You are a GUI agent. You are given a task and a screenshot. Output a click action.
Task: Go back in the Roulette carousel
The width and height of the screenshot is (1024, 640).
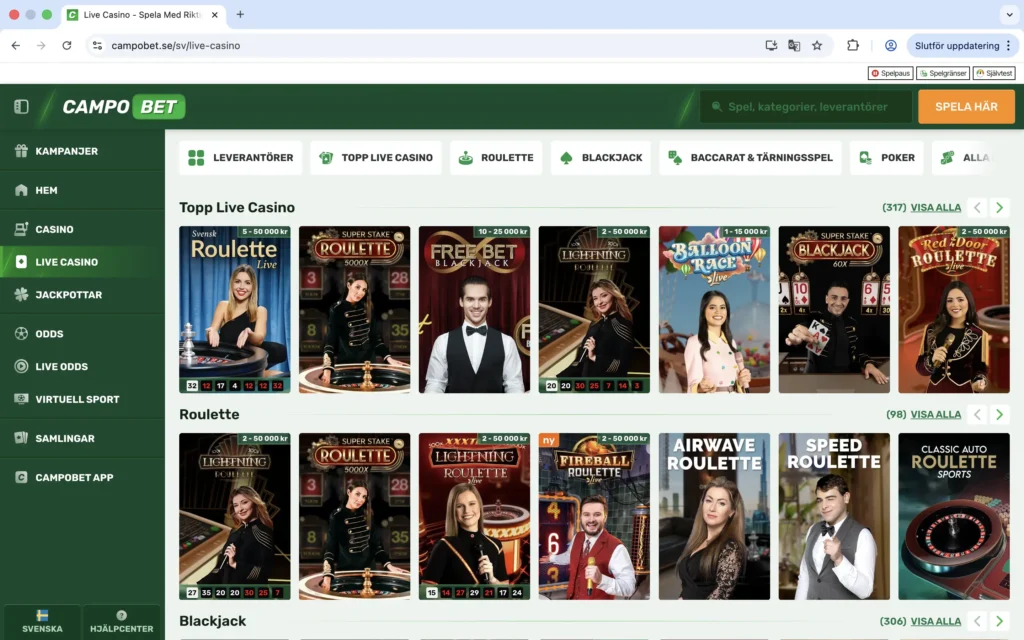click(x=975, y=413)
